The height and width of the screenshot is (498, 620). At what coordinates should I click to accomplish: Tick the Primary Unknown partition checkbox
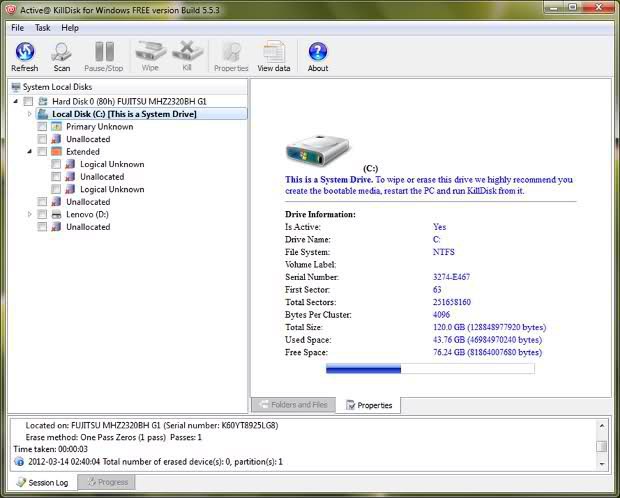tap(42, 127)
